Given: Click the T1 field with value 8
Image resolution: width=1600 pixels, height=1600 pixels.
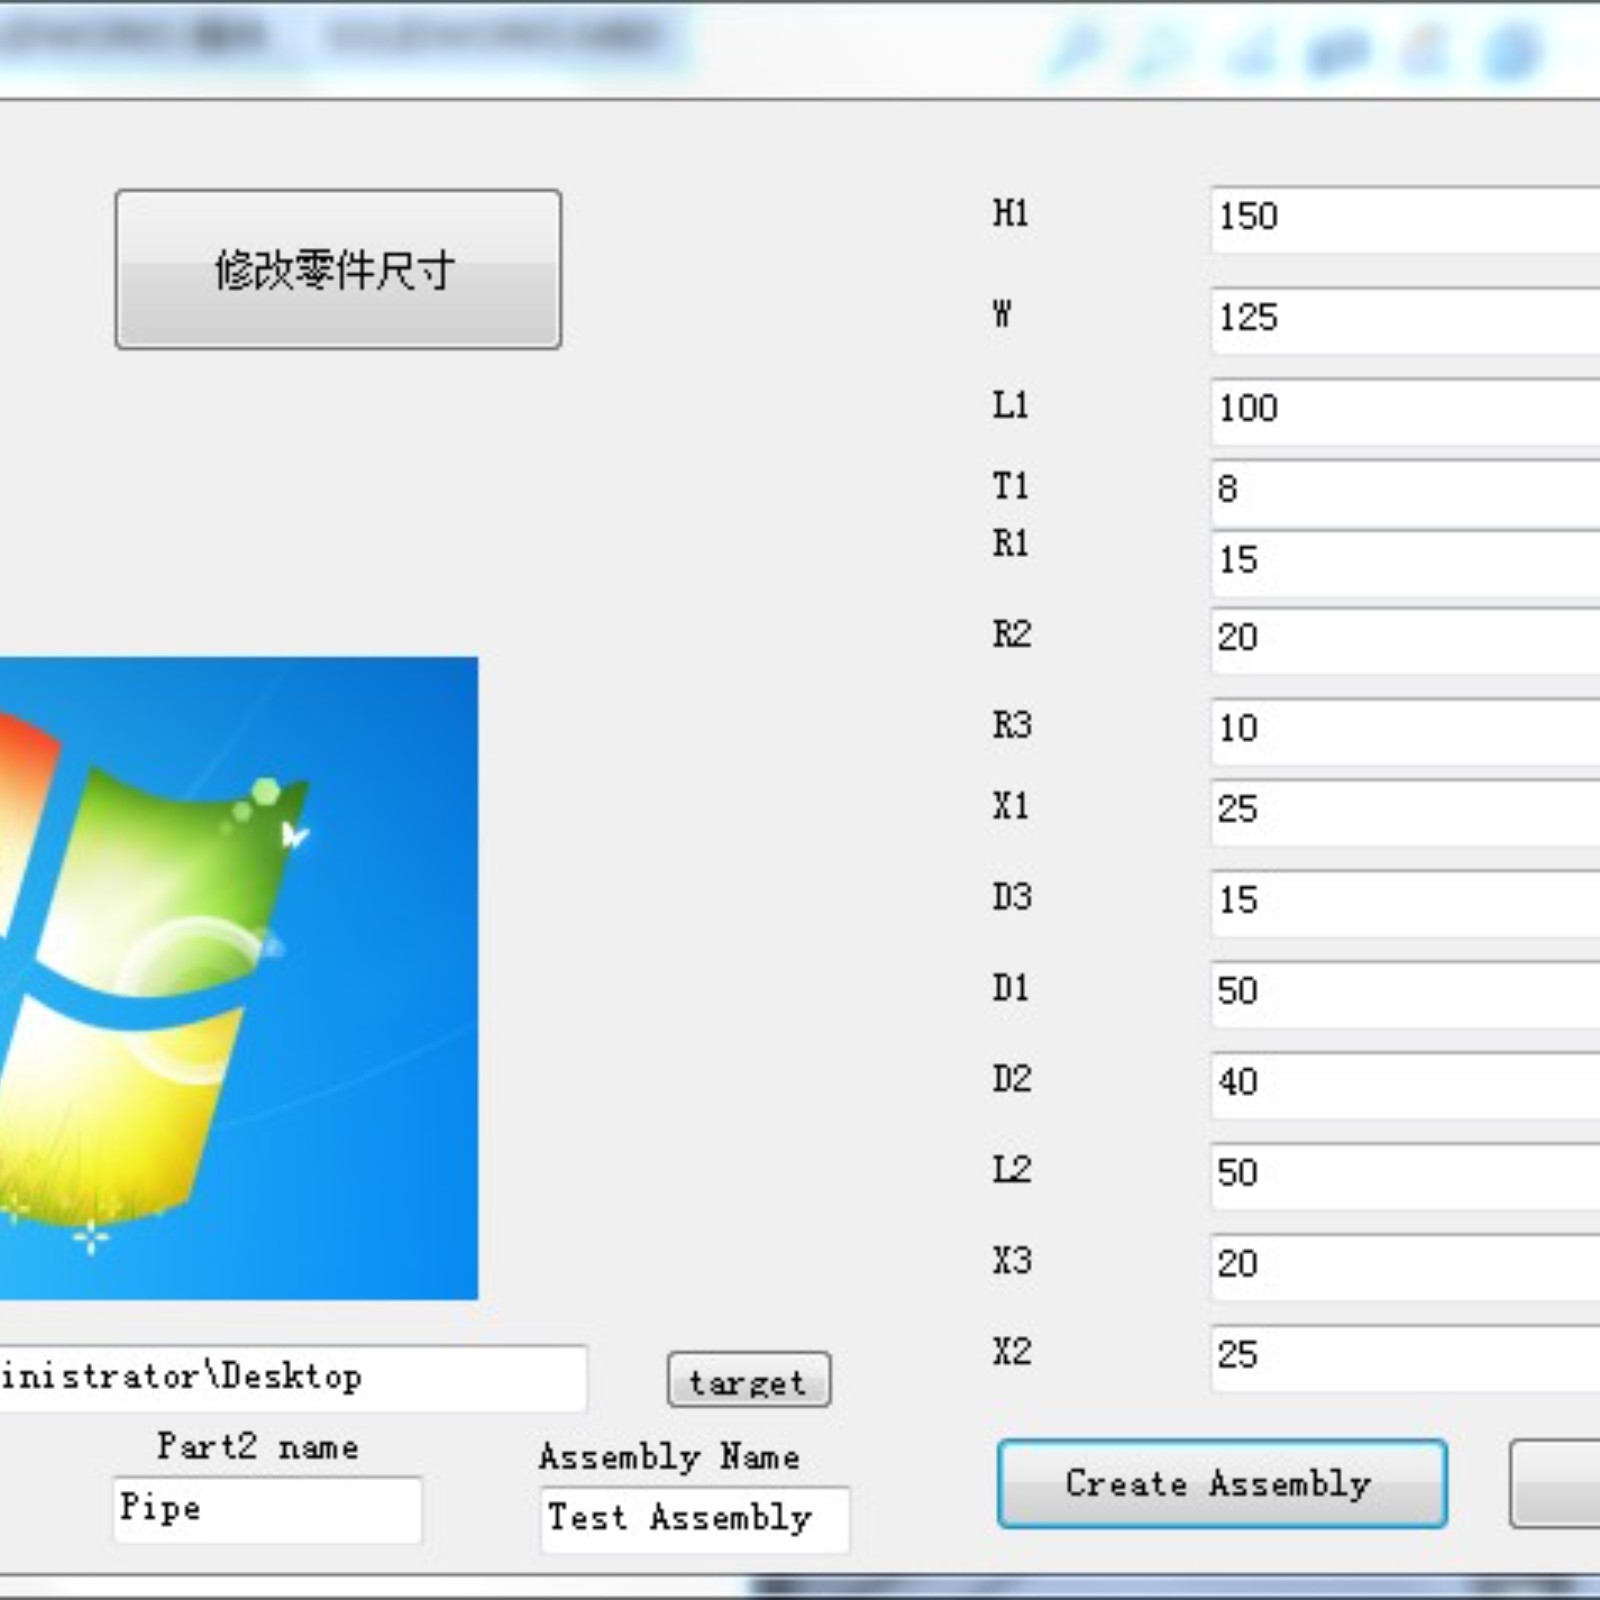Looking at the screenshot, I should (x=1400, y=491).
